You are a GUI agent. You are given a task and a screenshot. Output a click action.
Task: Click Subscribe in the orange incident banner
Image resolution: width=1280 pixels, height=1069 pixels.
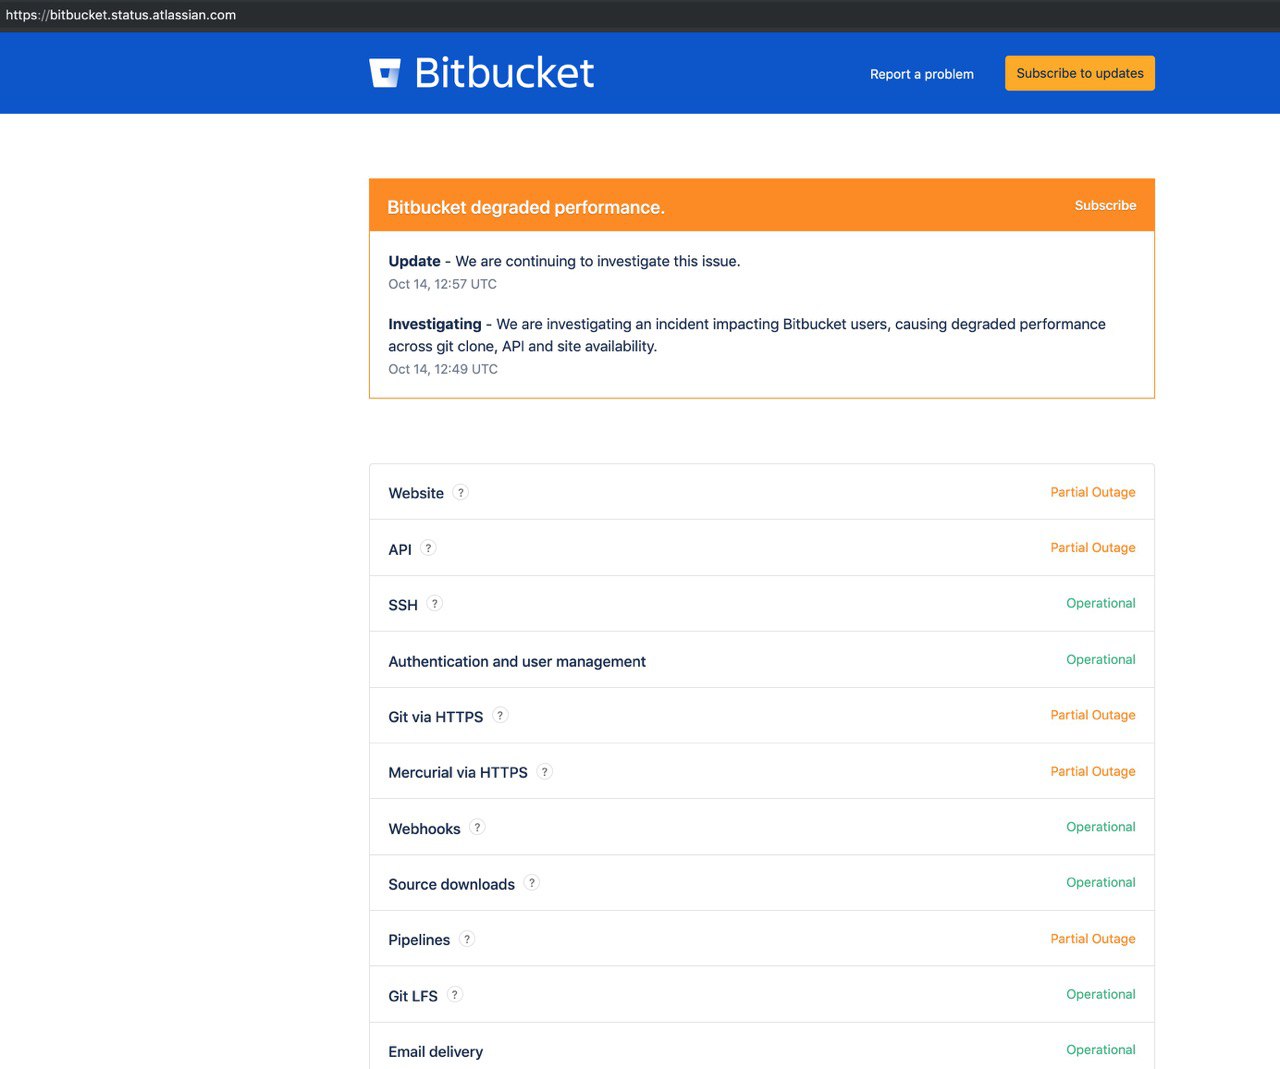(1105, 205)
